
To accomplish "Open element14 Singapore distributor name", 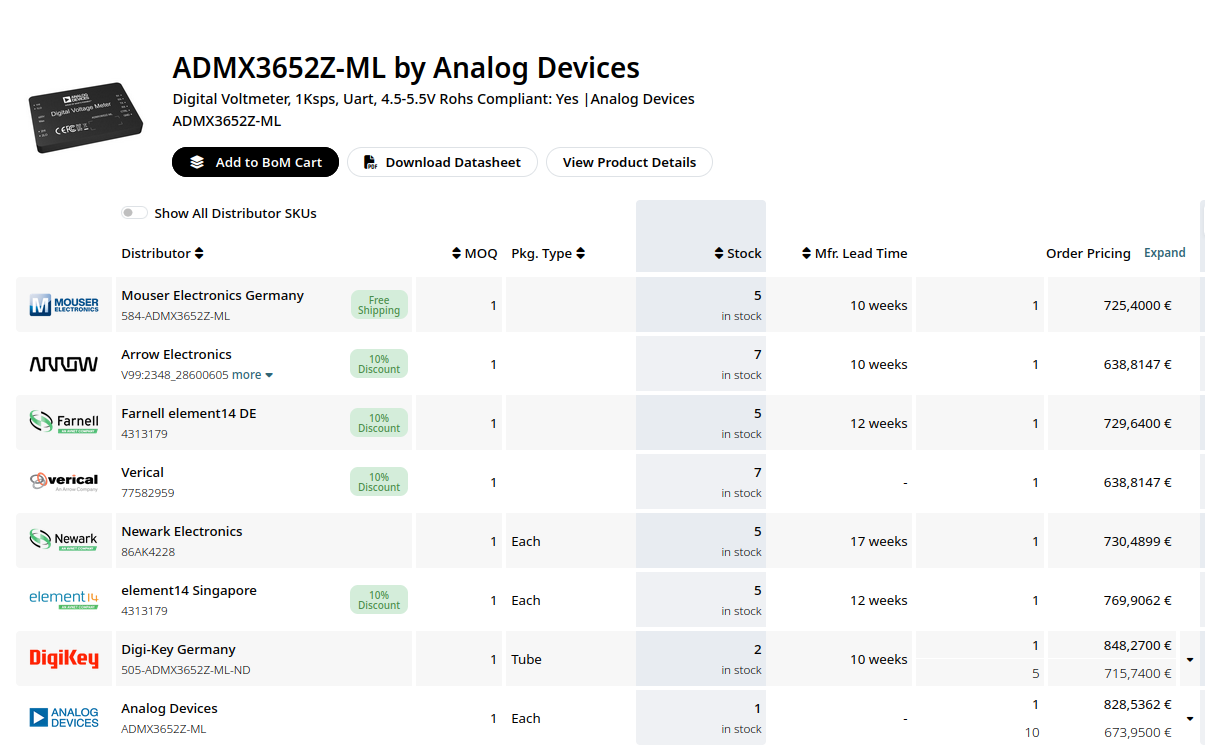I will click(189, 590).
